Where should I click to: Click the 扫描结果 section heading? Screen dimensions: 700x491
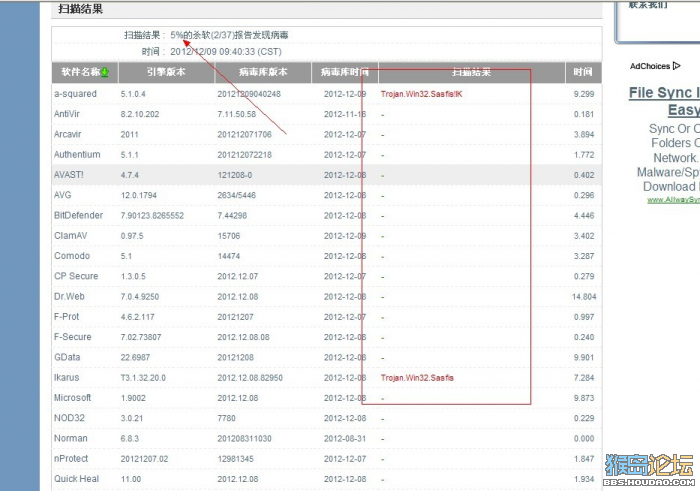81,8
